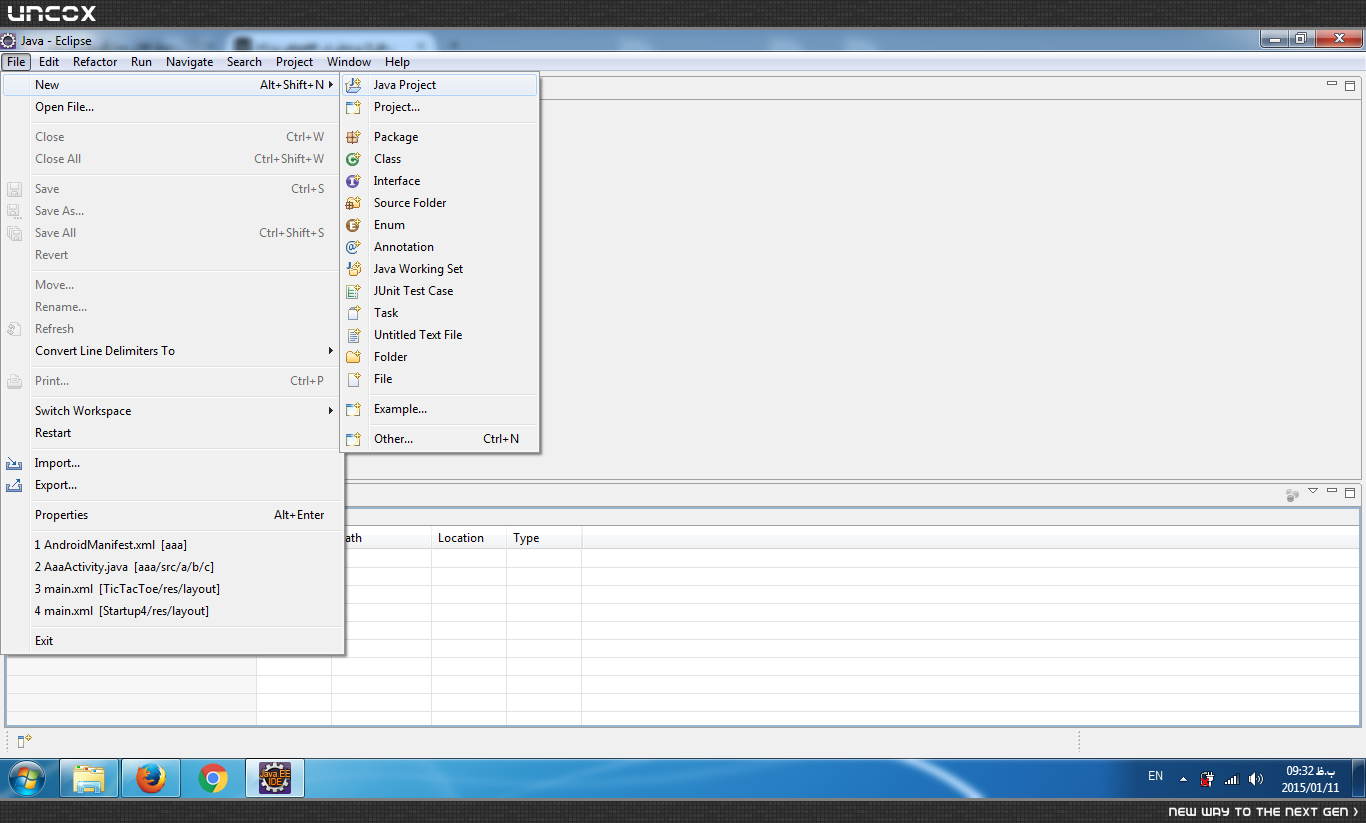
Task: Maximize the bottom view panel
Action: point(1350,493)
